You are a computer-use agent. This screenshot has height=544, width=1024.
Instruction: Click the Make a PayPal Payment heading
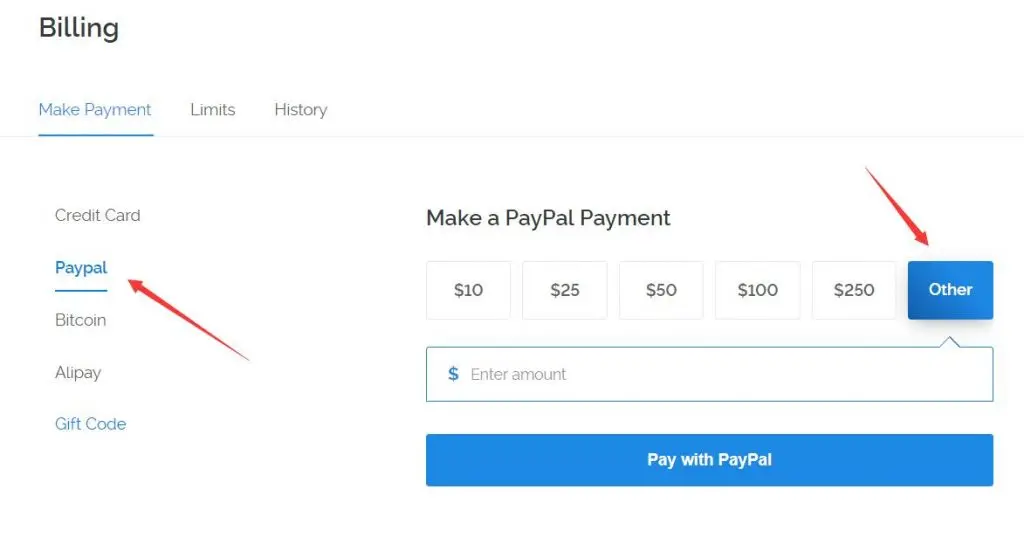548,218
